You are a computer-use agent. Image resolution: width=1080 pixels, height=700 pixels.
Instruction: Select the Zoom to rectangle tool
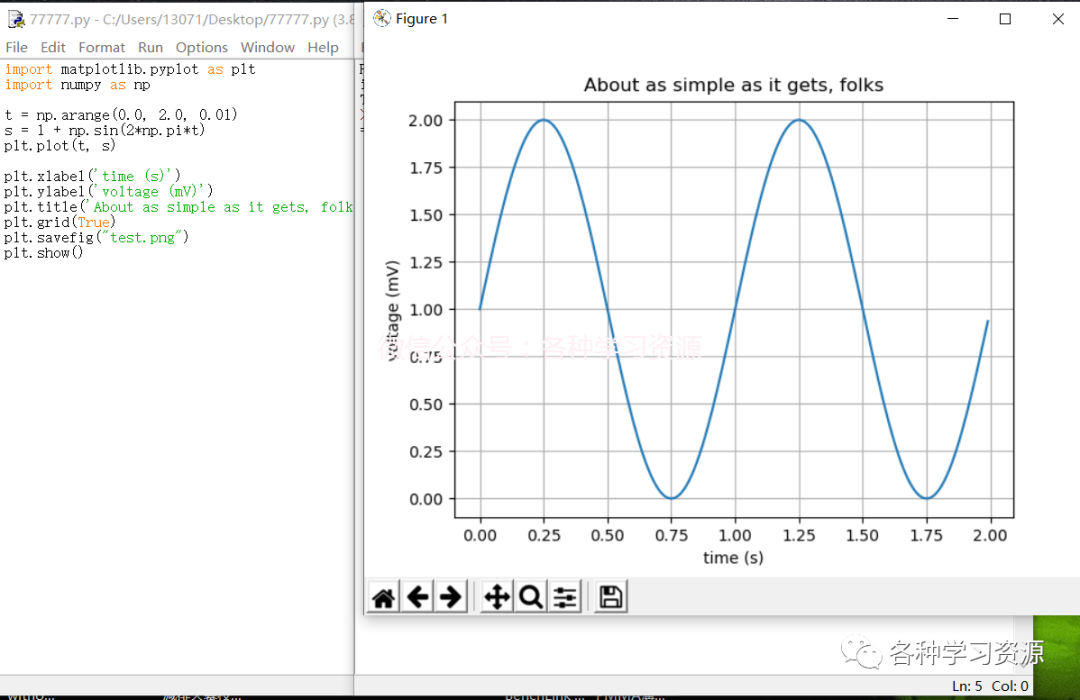[x=530, y=597]
